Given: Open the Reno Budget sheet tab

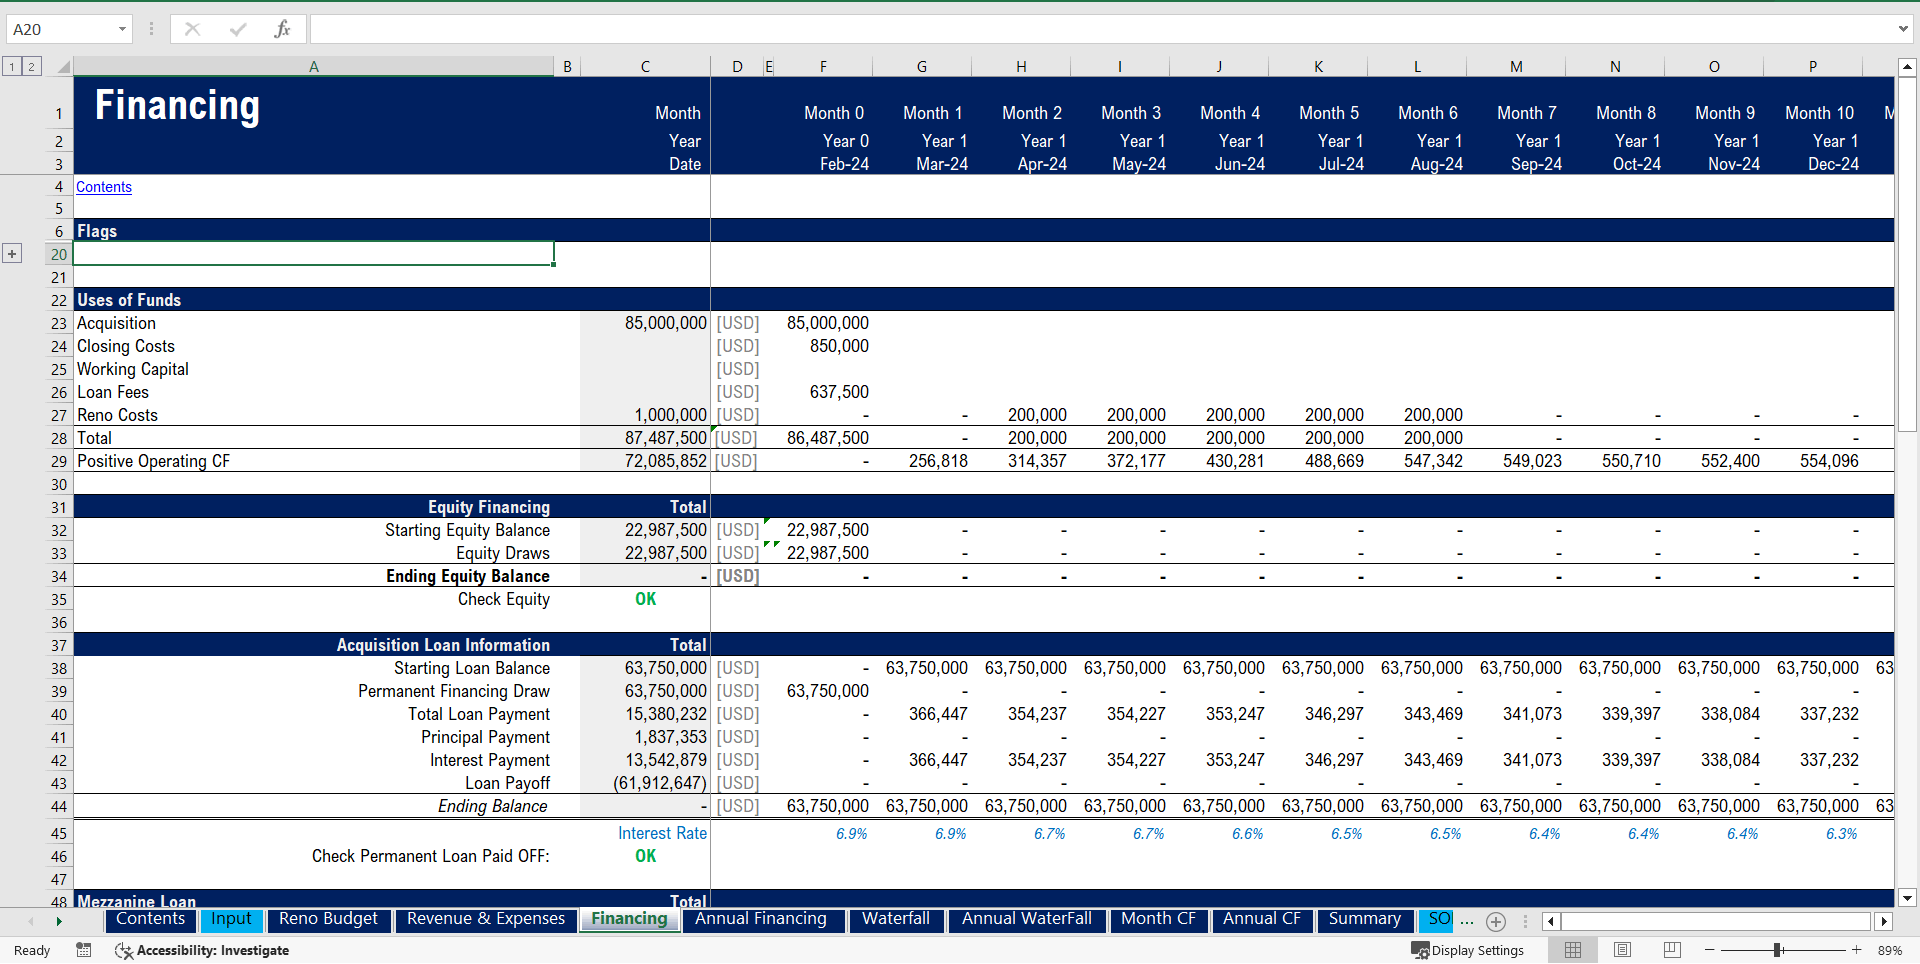Looking at the screenshot, I should 328,919.
